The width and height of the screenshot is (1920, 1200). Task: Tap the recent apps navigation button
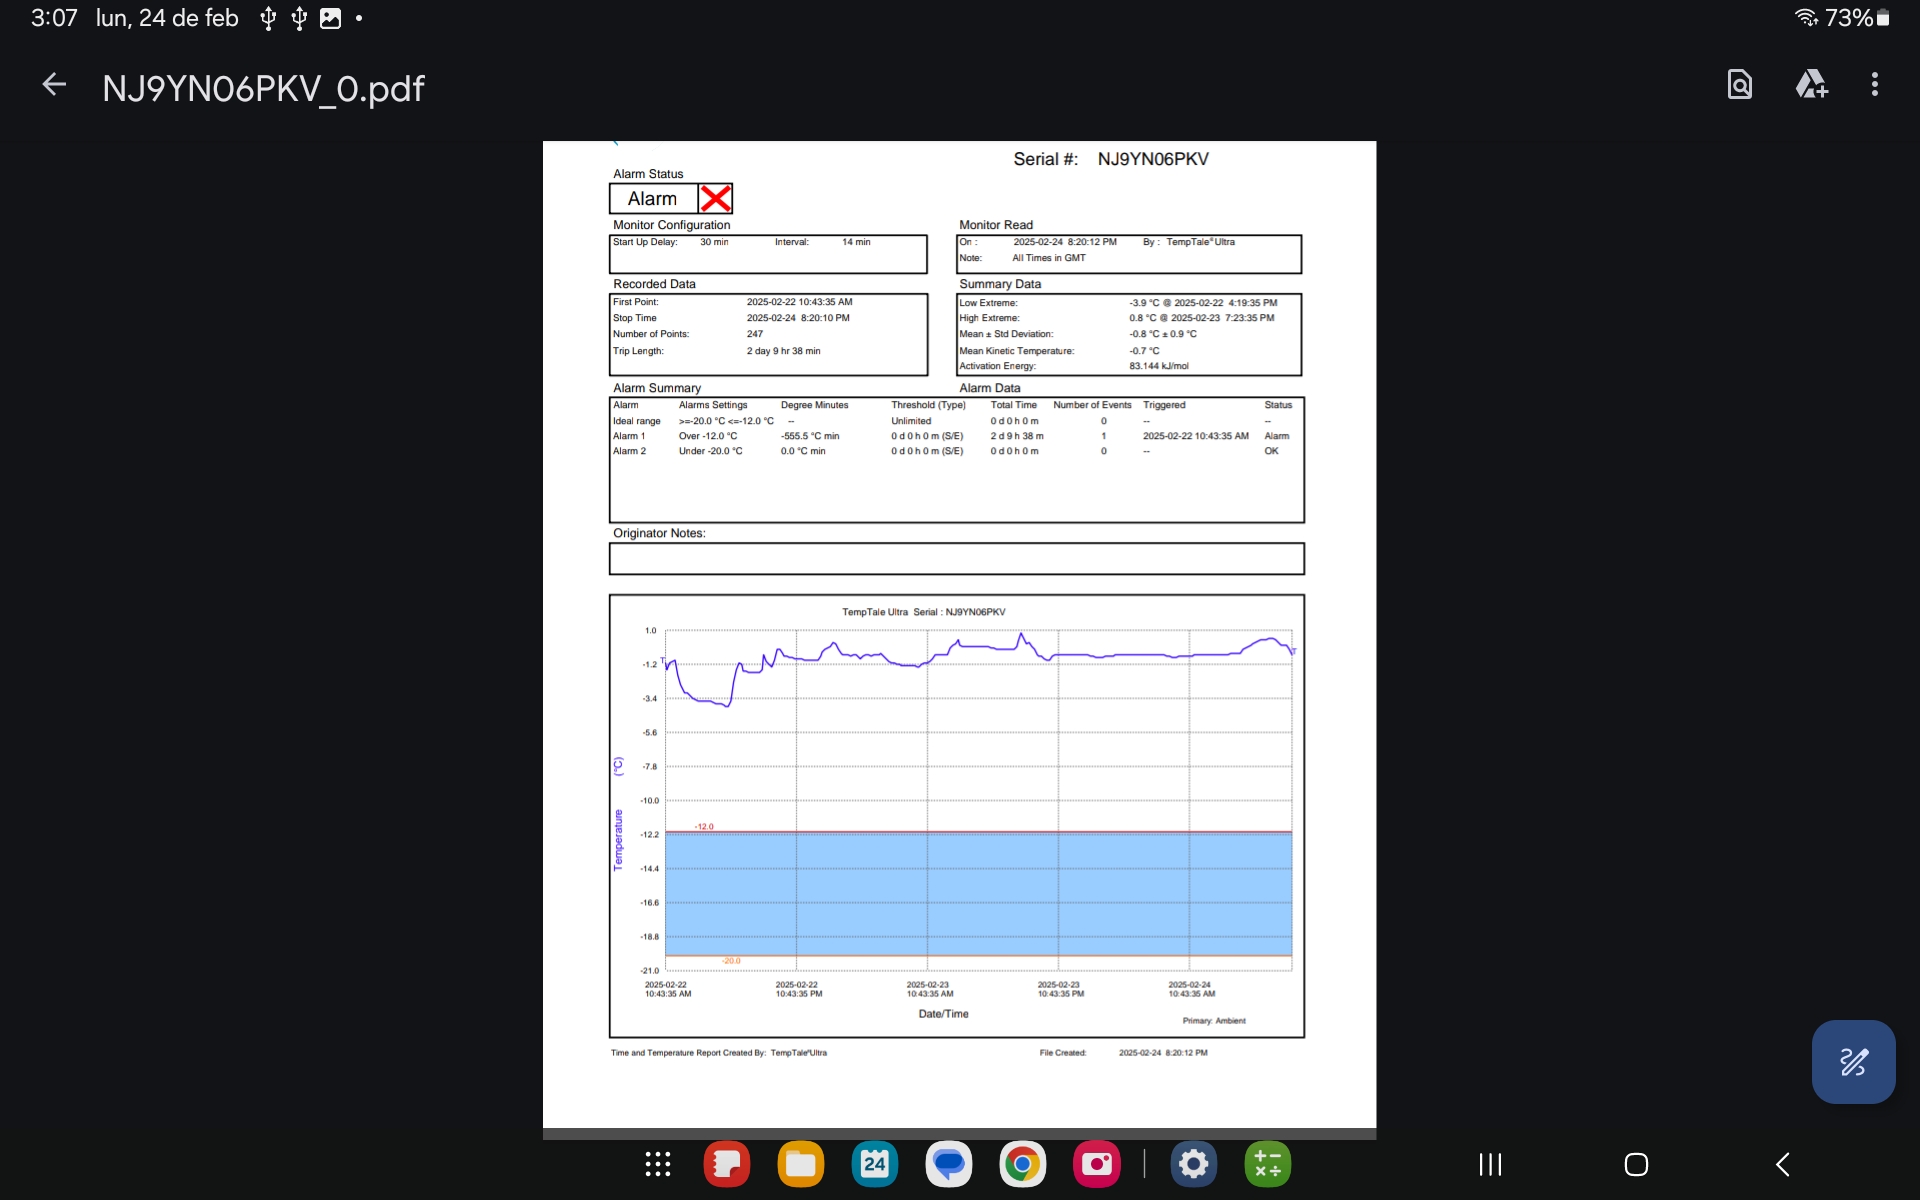pyautogui.click(x=1490, y=1164)
